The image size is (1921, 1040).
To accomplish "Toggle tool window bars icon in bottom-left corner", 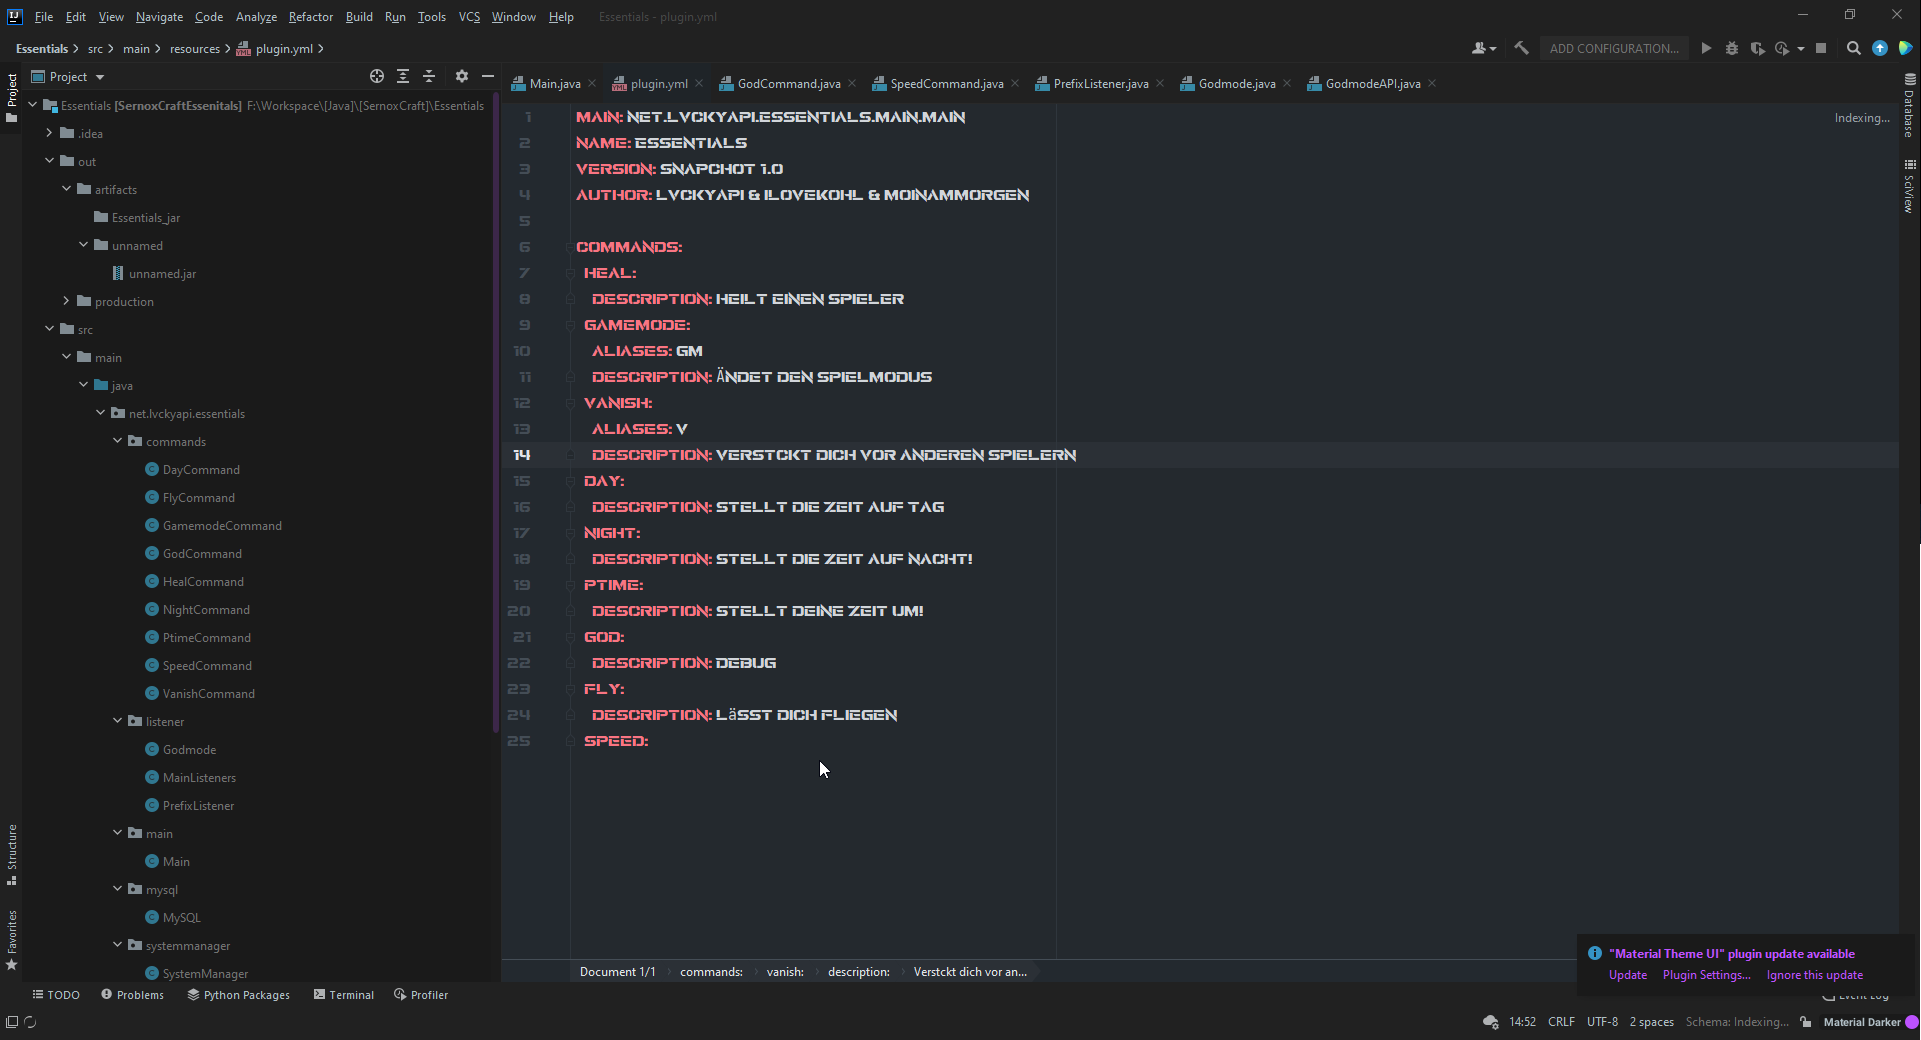I will click(12, 1022).
